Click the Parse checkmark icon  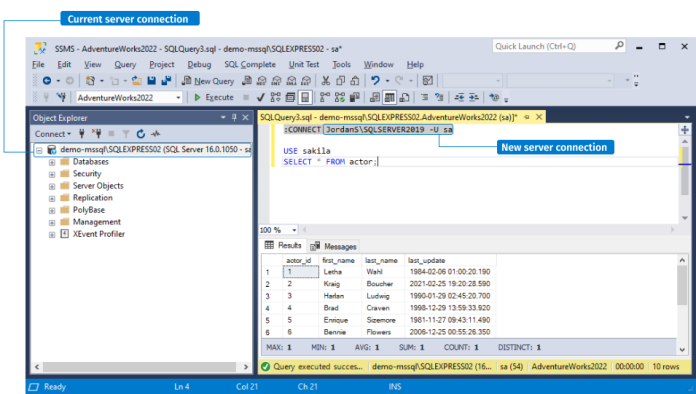(x=261, y=97)
